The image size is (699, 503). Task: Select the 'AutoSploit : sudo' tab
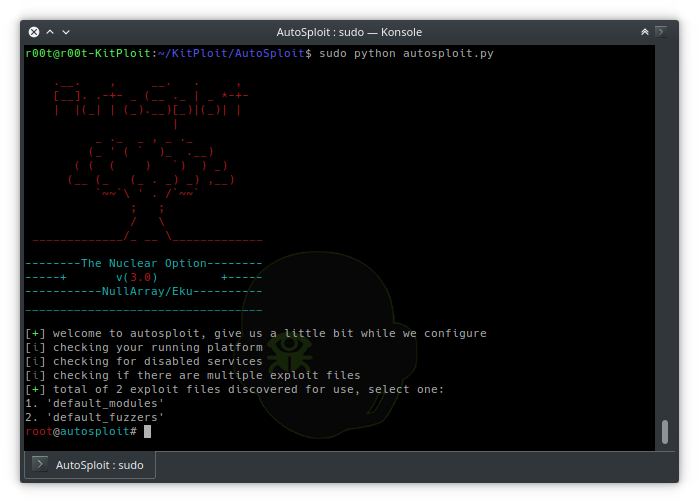point(90,465)
